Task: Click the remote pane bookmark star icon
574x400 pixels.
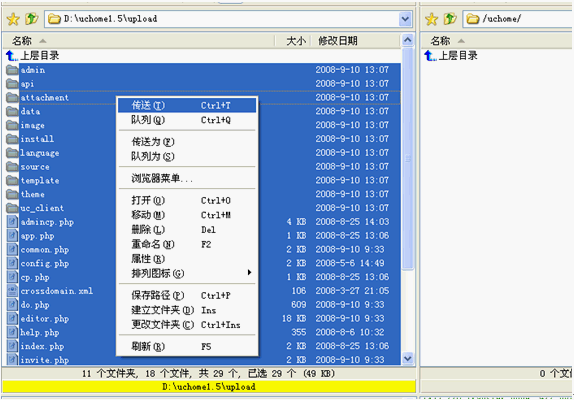Action: [432, 19]
